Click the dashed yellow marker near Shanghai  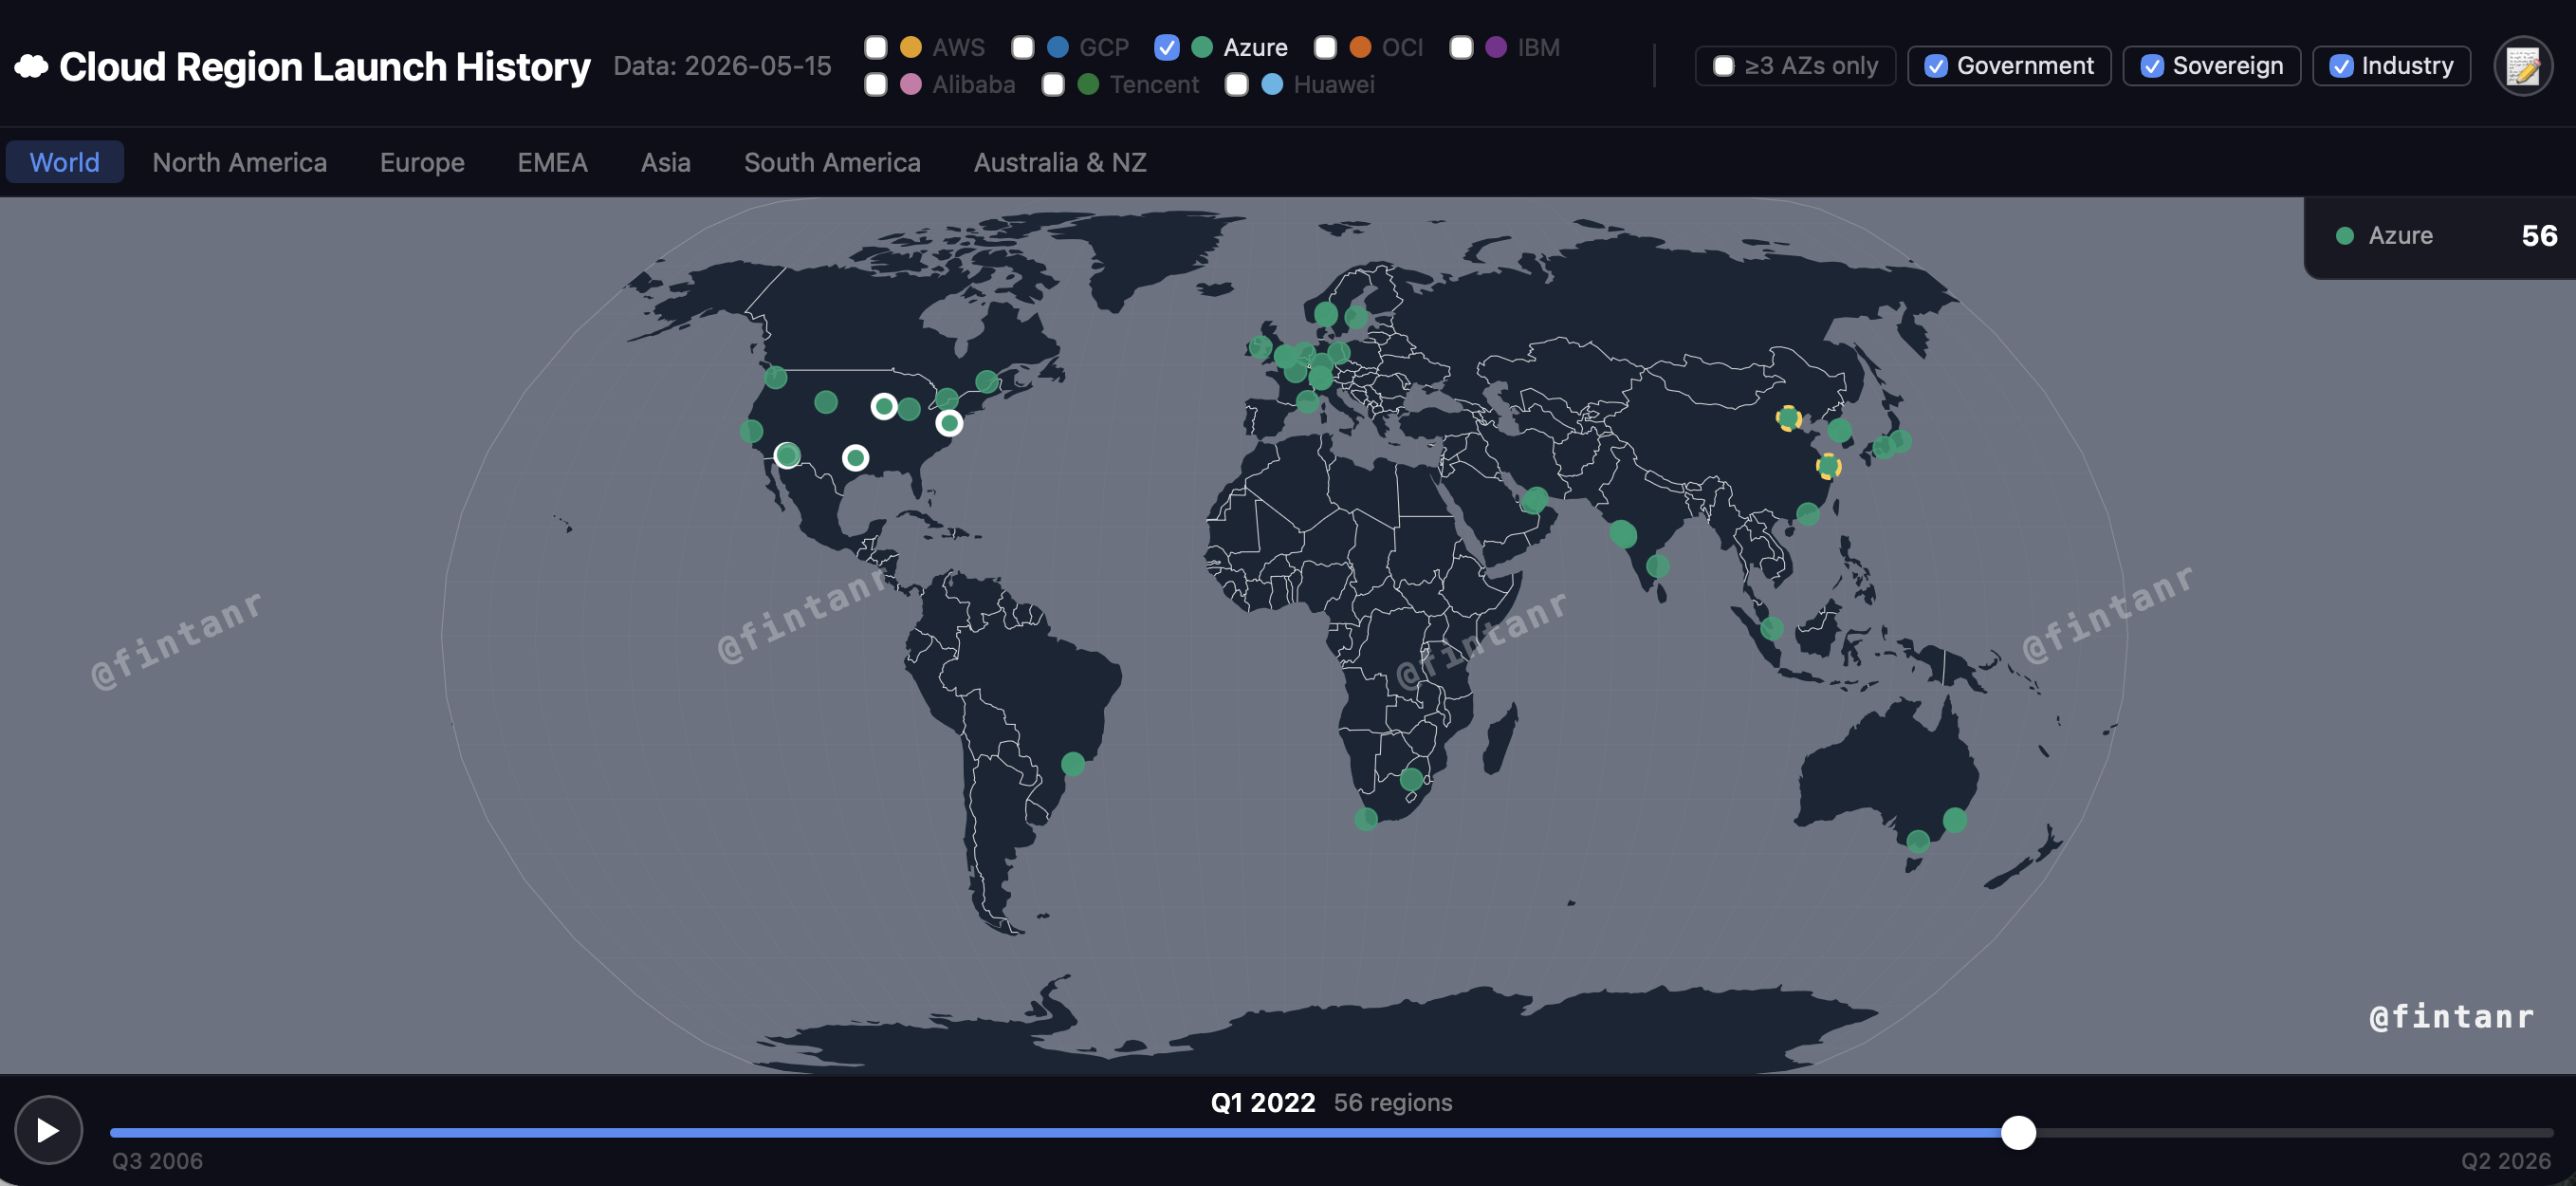(1828, 466)
